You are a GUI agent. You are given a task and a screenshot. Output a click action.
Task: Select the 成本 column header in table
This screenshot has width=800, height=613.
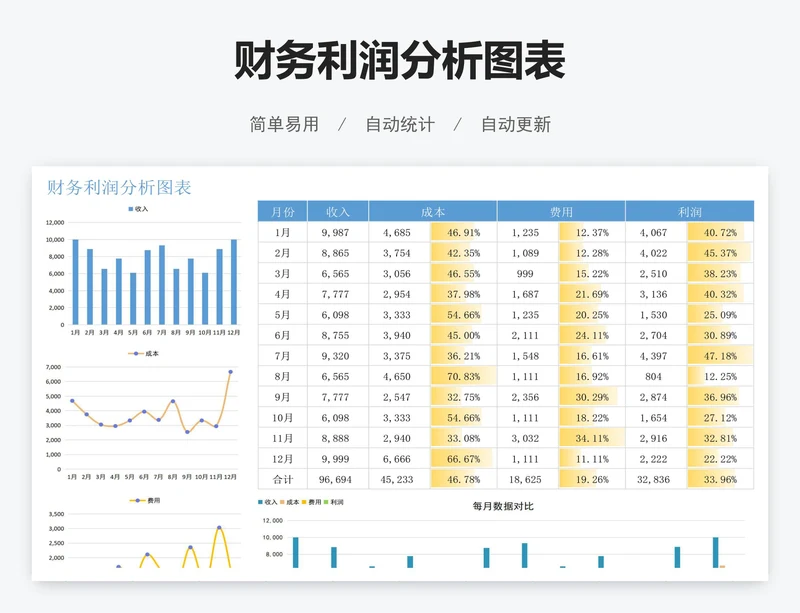(x=433, y=211)
